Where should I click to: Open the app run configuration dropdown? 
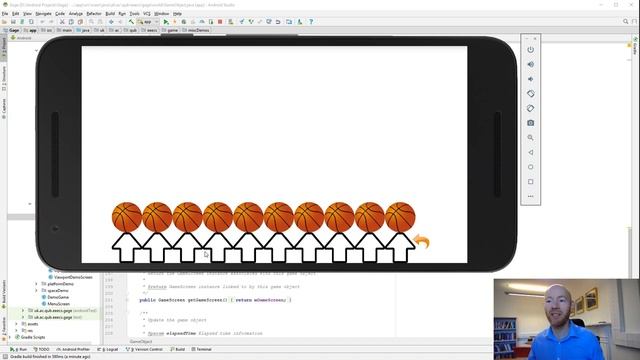(x=148, y=22)
